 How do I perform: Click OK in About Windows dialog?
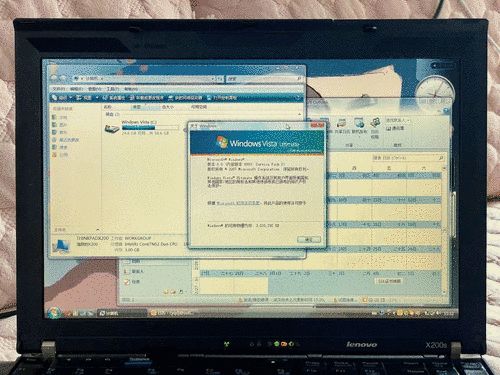click(x=309, y=239)
